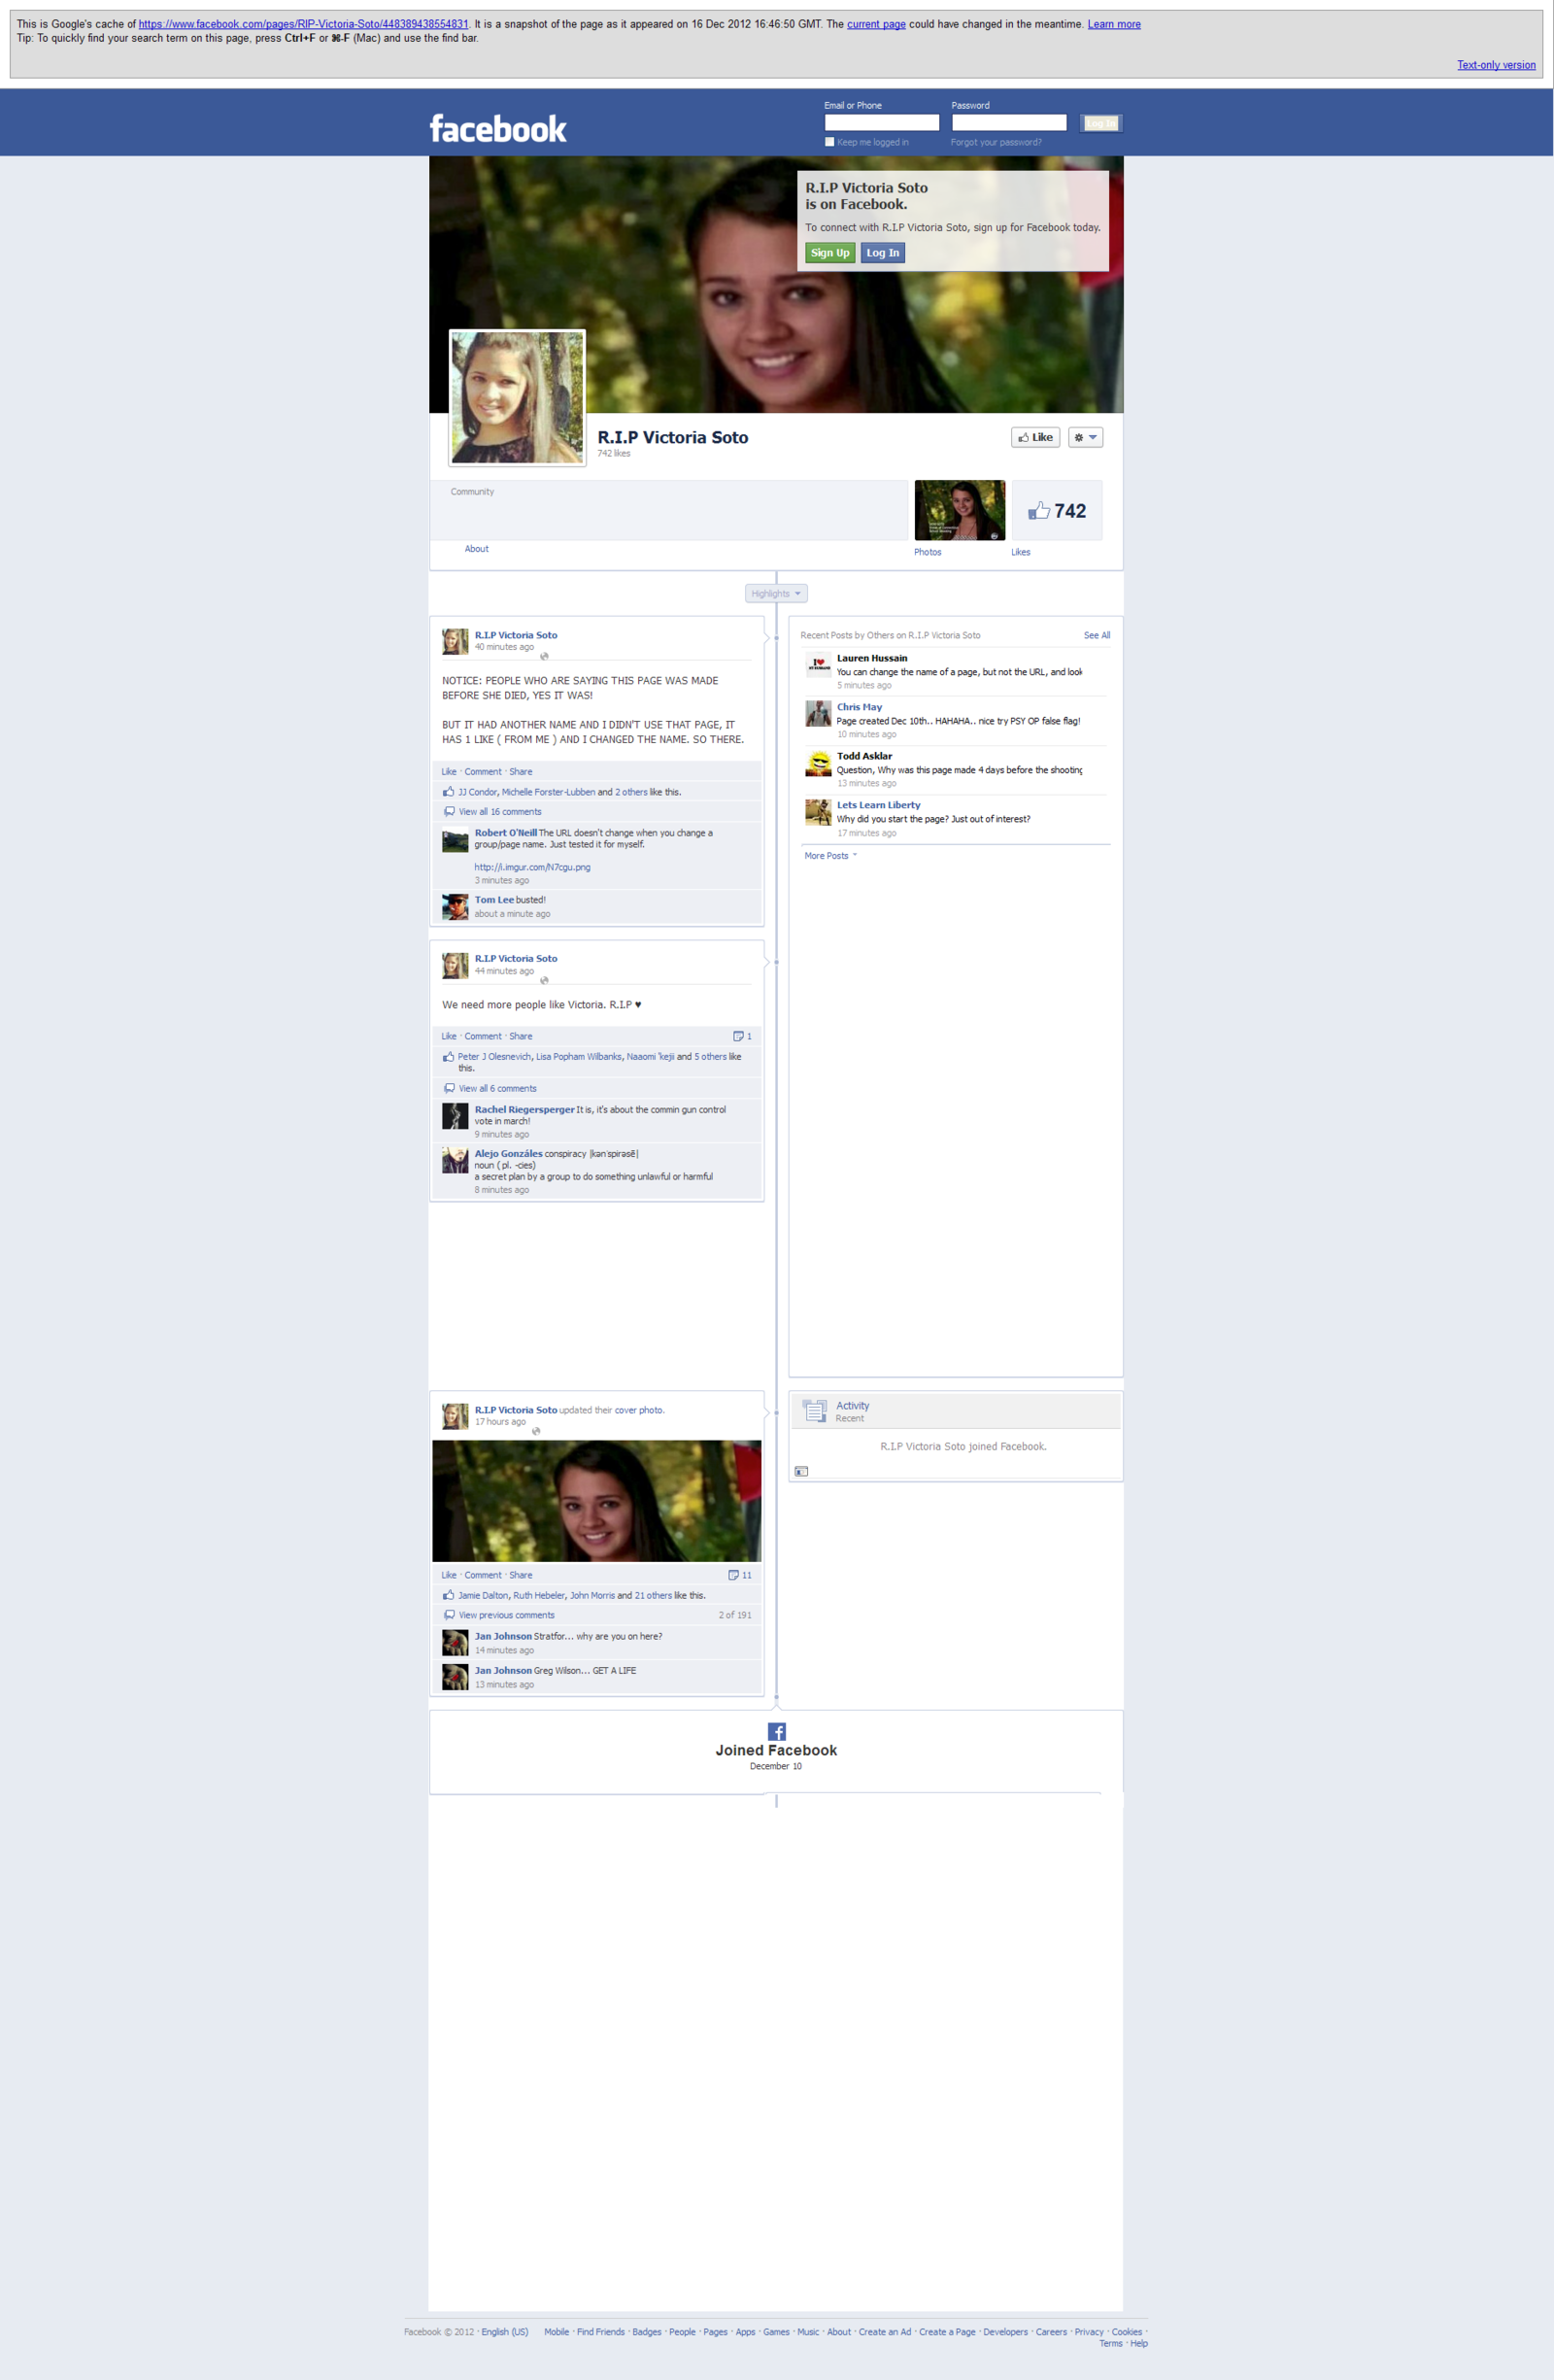
Task: Open English (US) language link in footer
Action: pos(505,2332)
